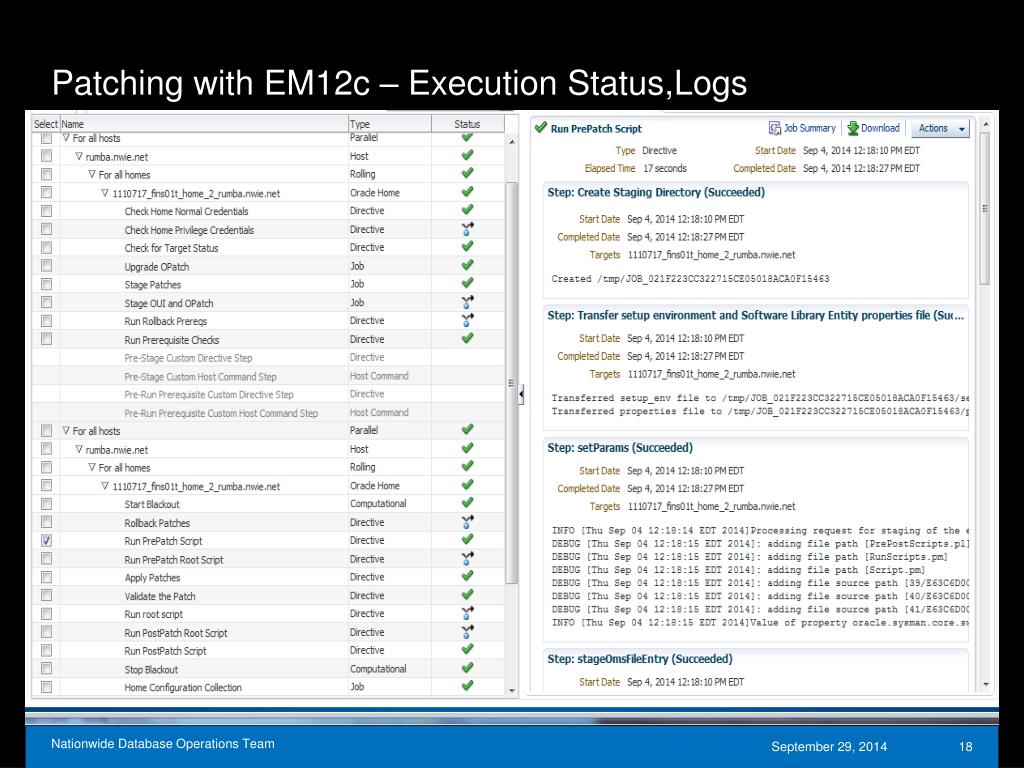
Task: Click status checkmark for Check for Target Status
Action: (x=467, y=247)
